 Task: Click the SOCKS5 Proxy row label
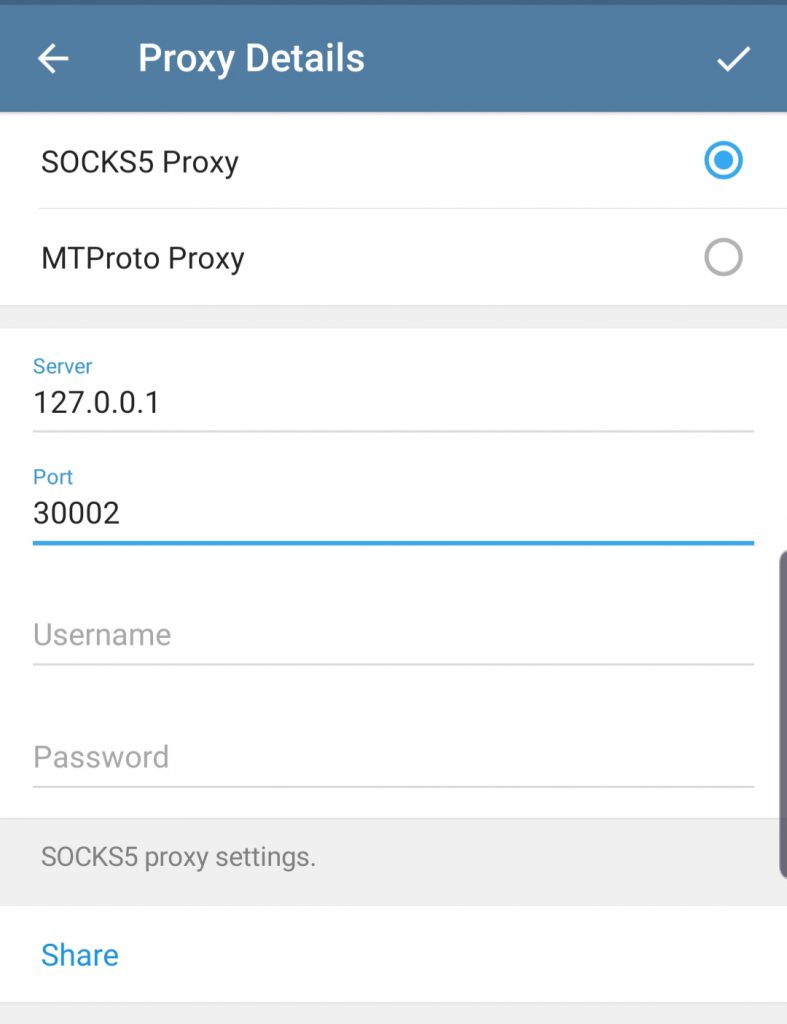pyautogui.click(x=140, y=162)
